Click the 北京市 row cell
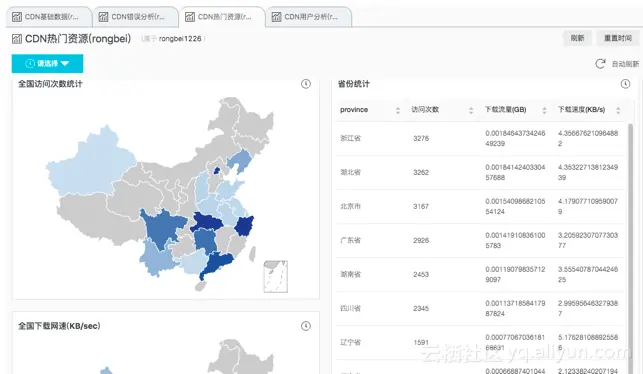 (x=350, y=206)
